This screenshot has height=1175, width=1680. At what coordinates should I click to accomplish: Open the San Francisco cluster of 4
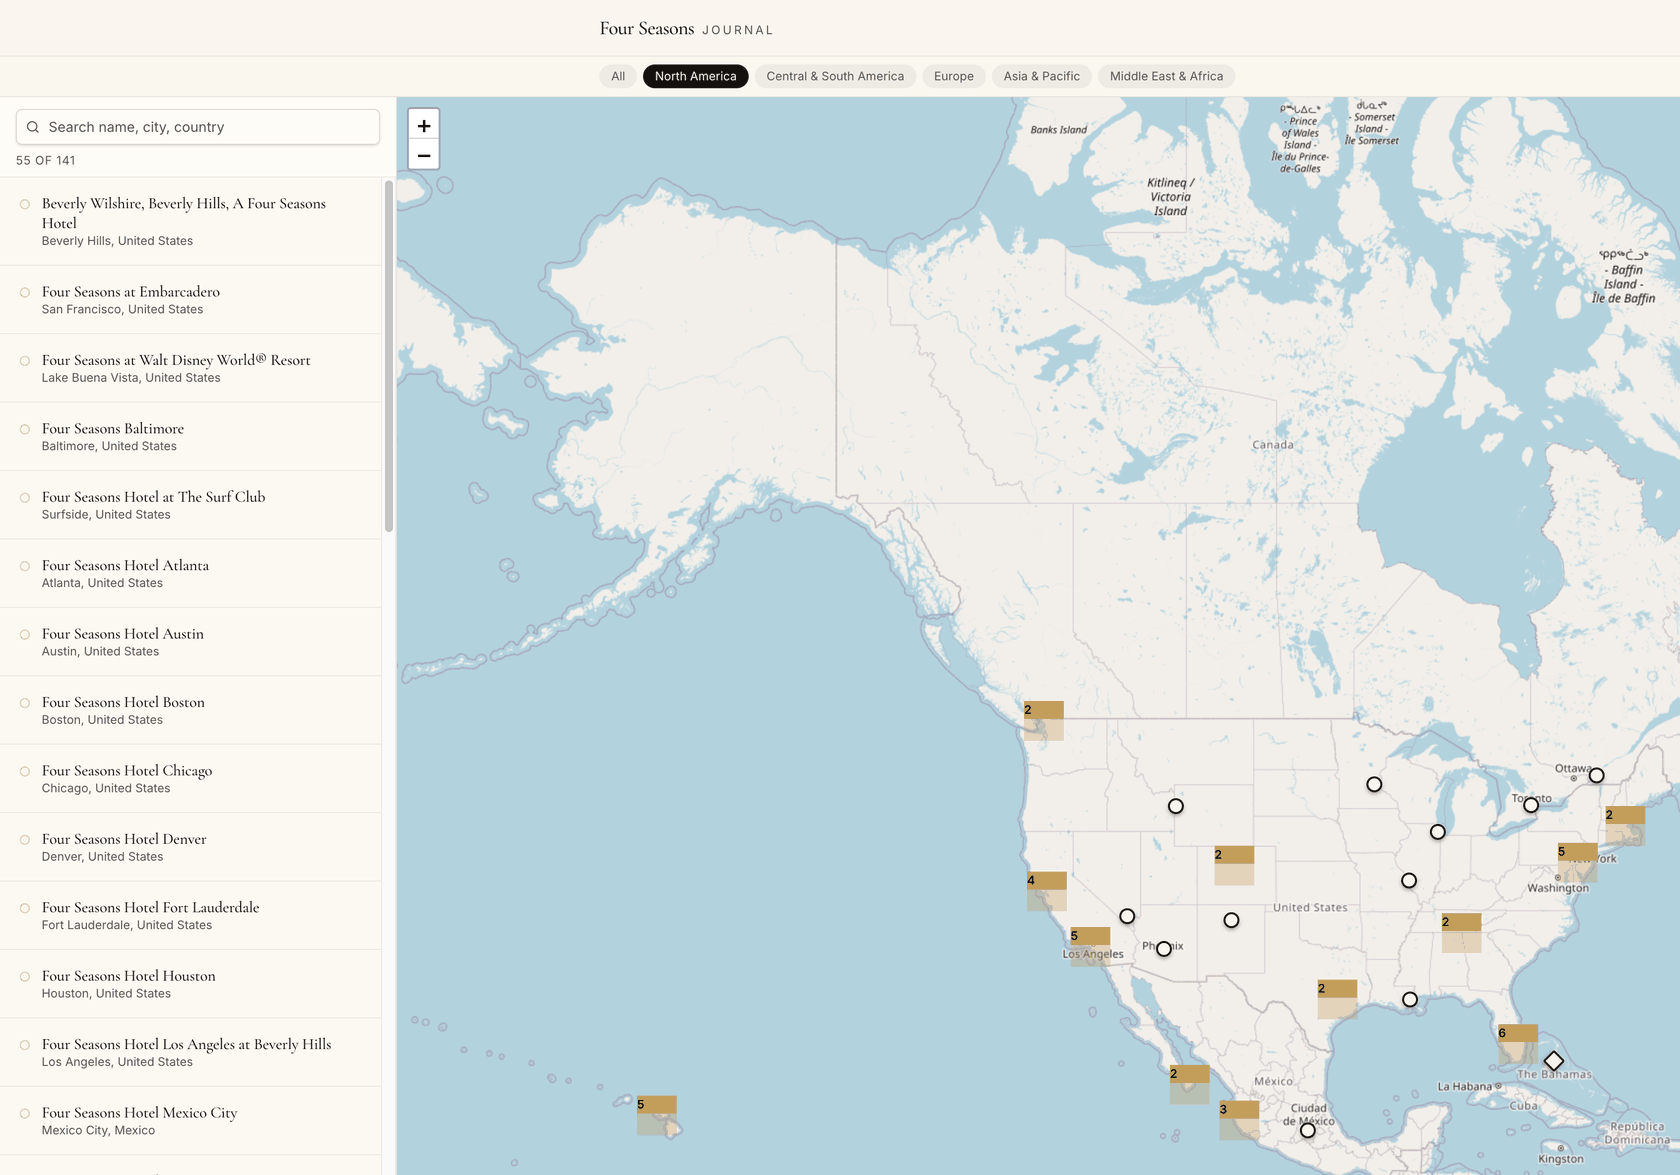1046,890
